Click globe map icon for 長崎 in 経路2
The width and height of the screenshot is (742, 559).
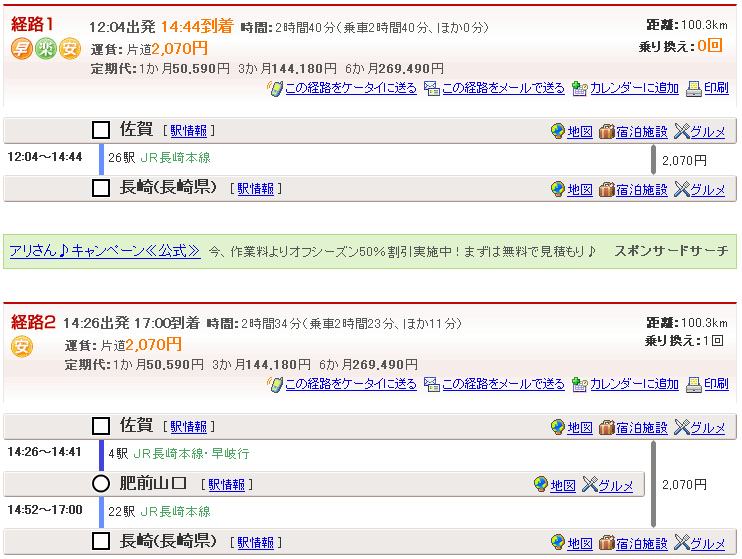558,542
